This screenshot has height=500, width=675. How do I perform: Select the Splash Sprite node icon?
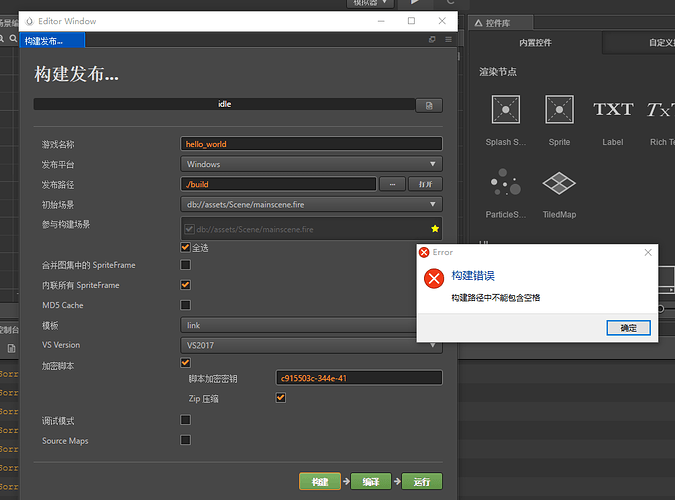coord(505,109)
